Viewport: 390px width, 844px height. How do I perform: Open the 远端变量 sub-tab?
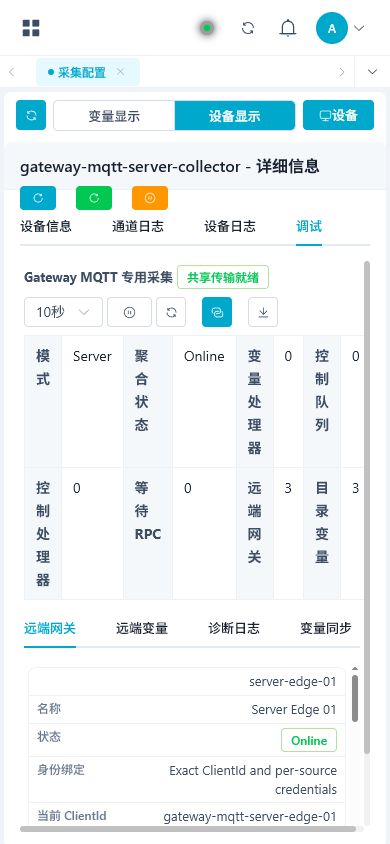(142, 628)
